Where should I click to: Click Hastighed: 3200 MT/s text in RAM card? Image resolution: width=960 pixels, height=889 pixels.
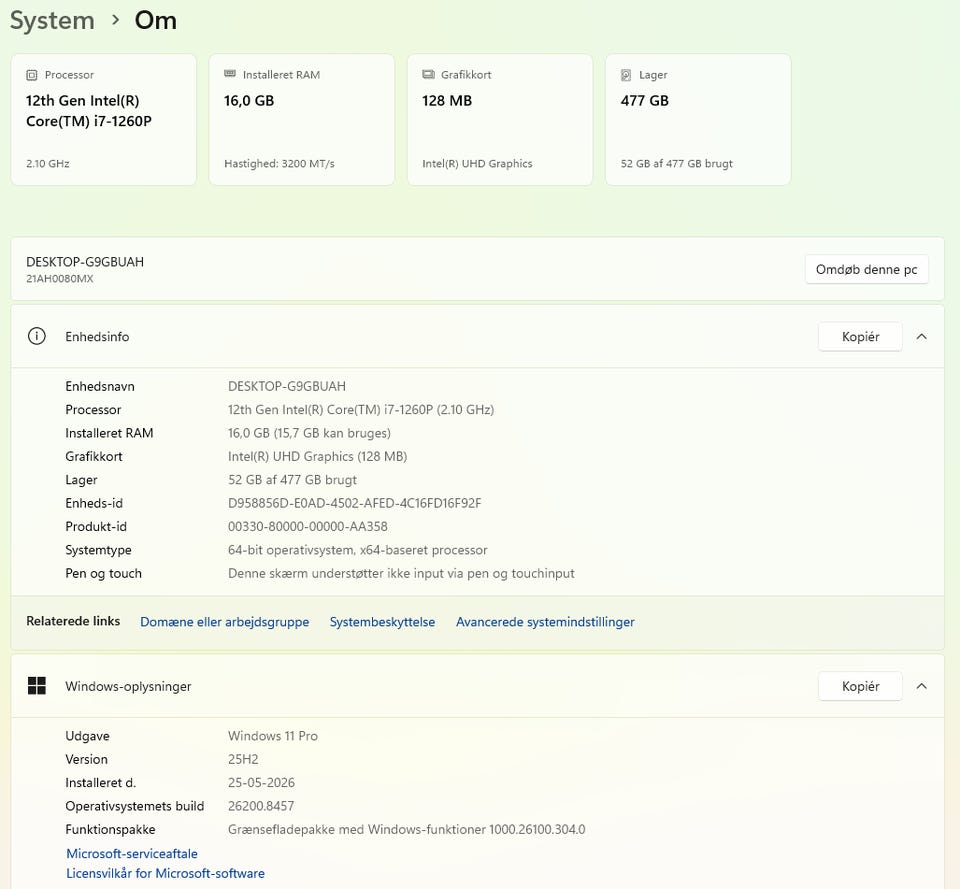pyautogui.click(x=279, y=163)
